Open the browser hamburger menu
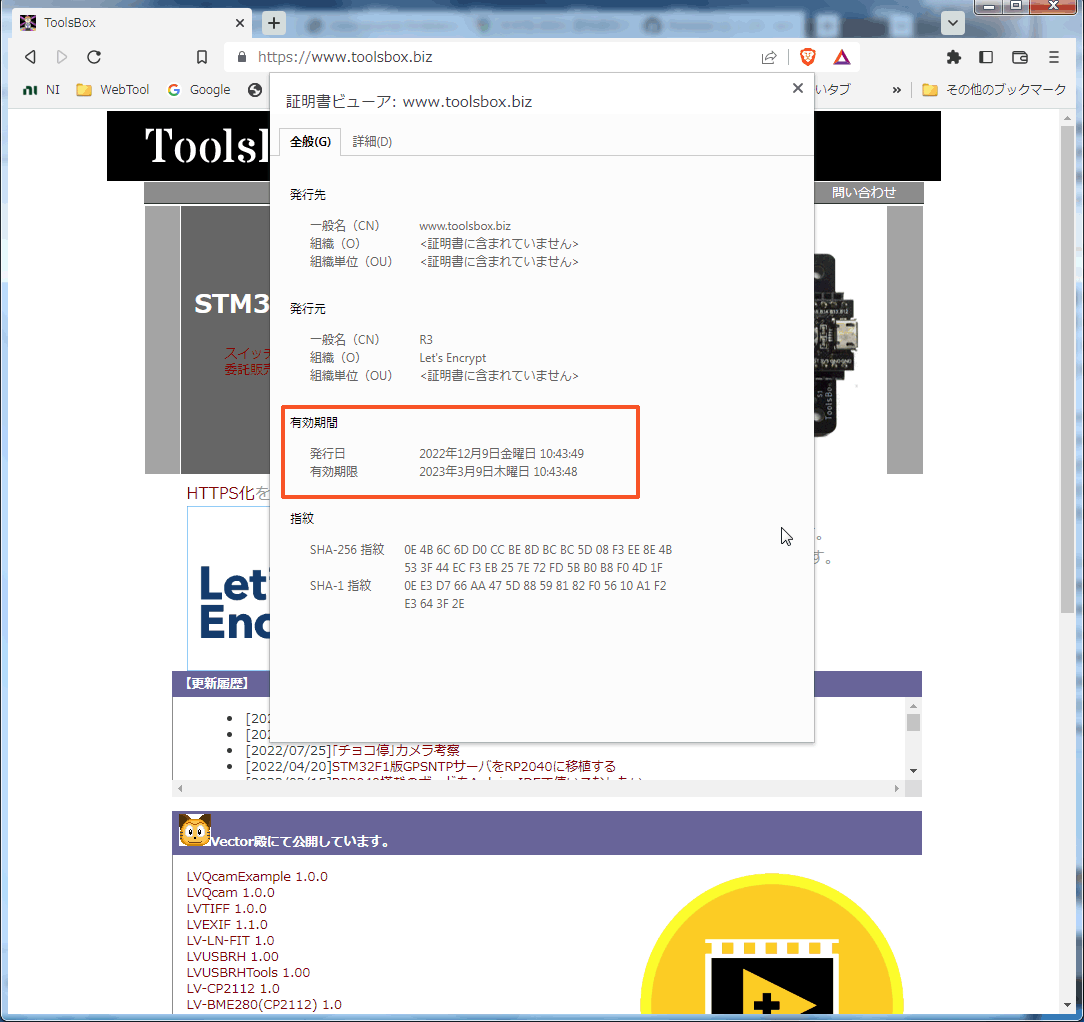This screenshot has width=1084, height=1022. [1054, 57]
